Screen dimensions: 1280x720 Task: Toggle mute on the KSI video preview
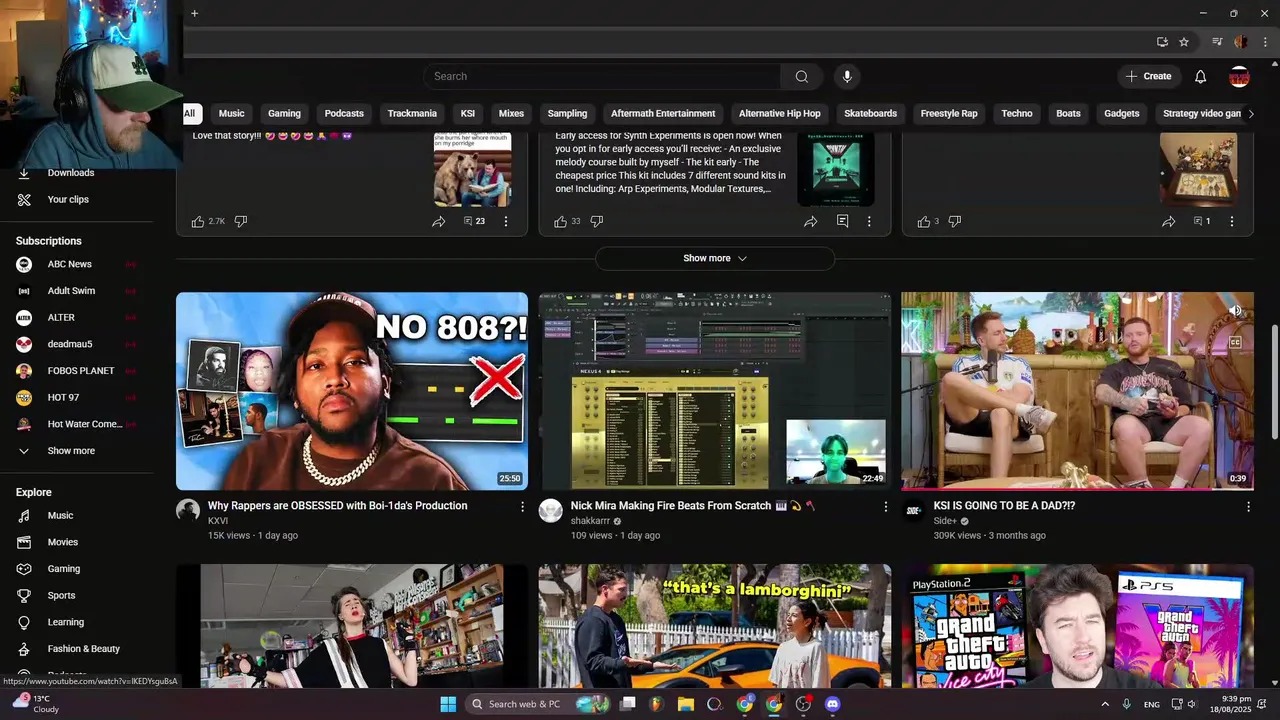click(x=1236, y=311)
